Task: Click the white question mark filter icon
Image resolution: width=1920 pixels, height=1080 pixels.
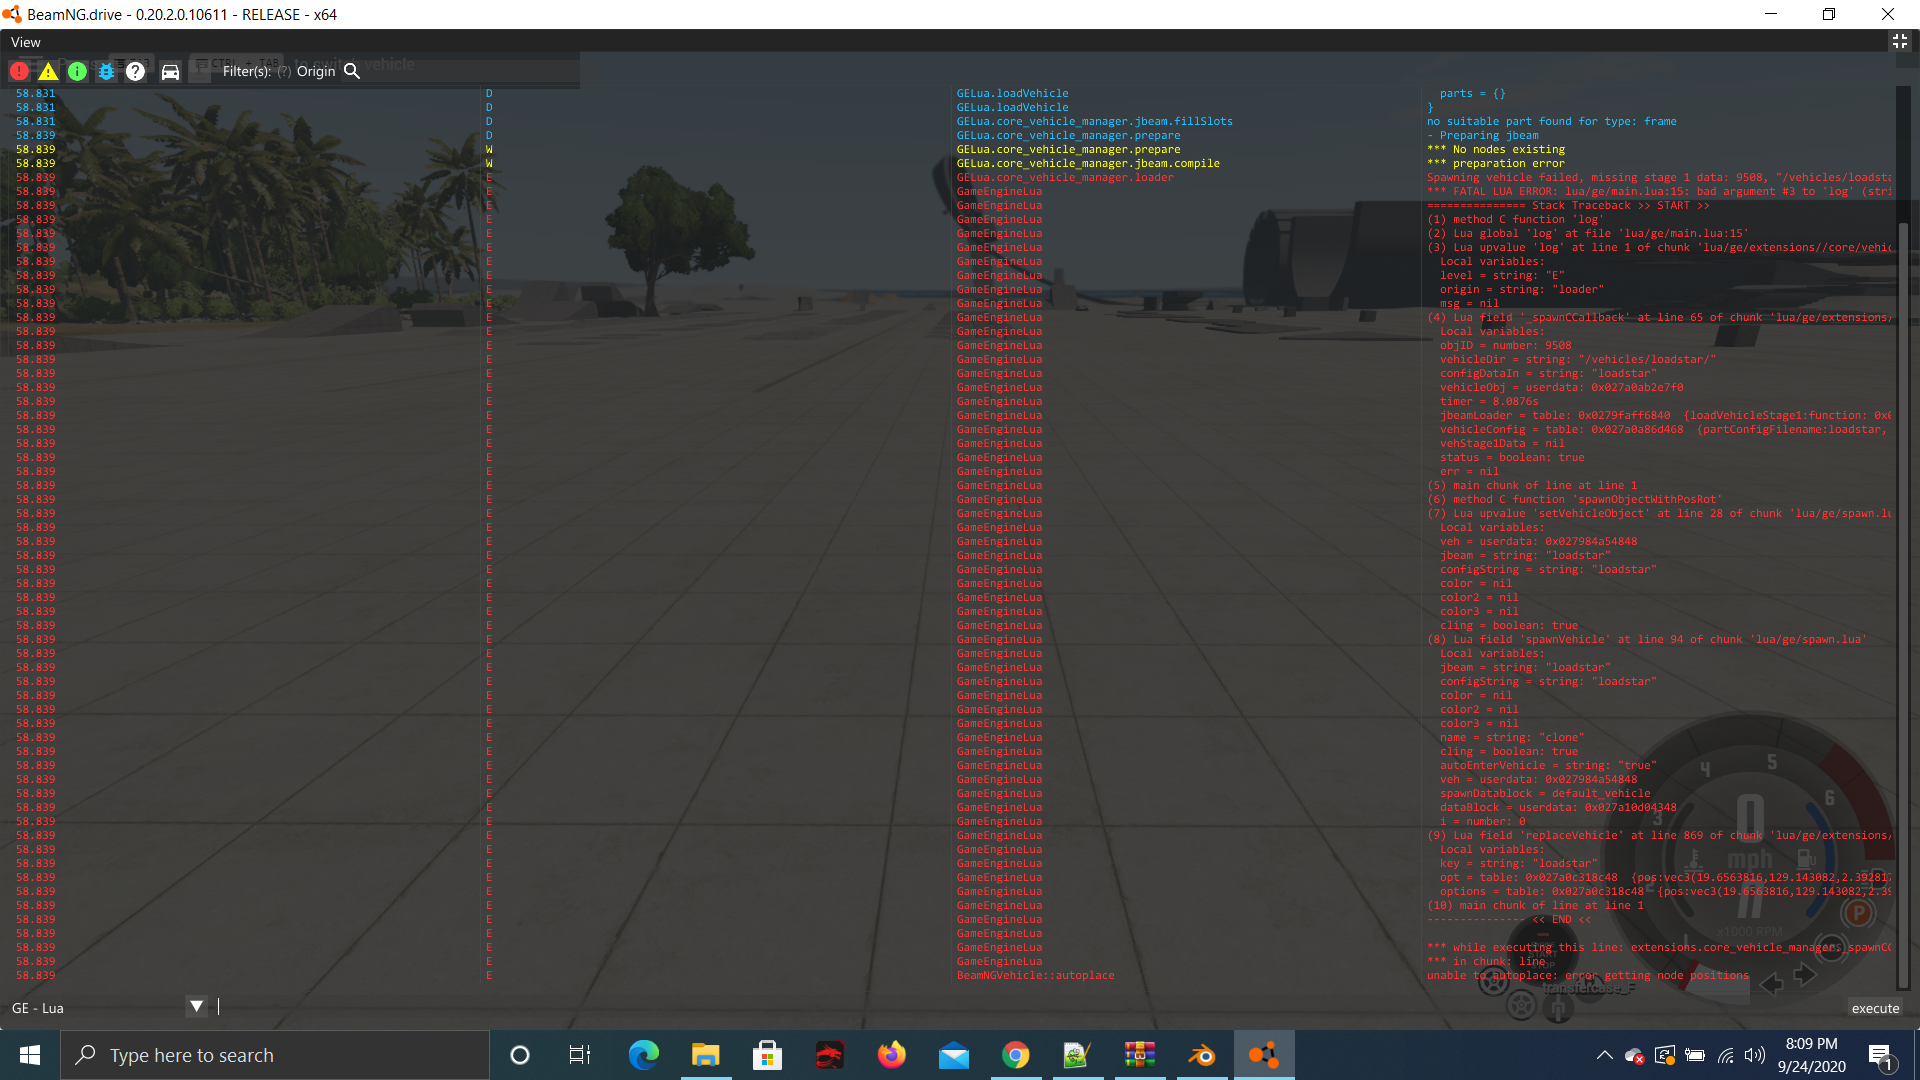Action: click(135, 71)
